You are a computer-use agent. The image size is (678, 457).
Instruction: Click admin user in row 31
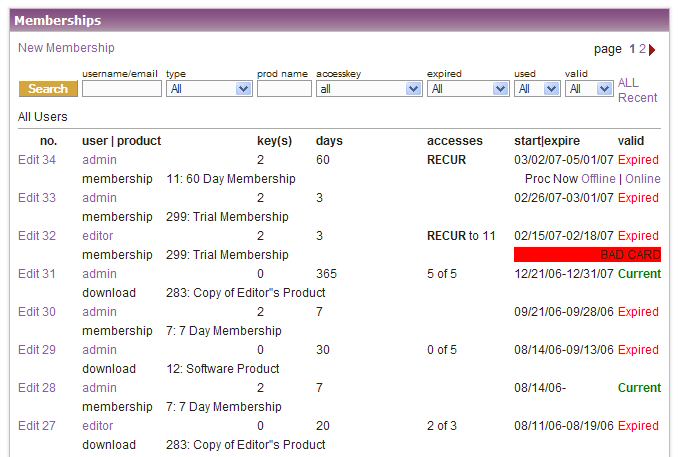click(99, 274)
